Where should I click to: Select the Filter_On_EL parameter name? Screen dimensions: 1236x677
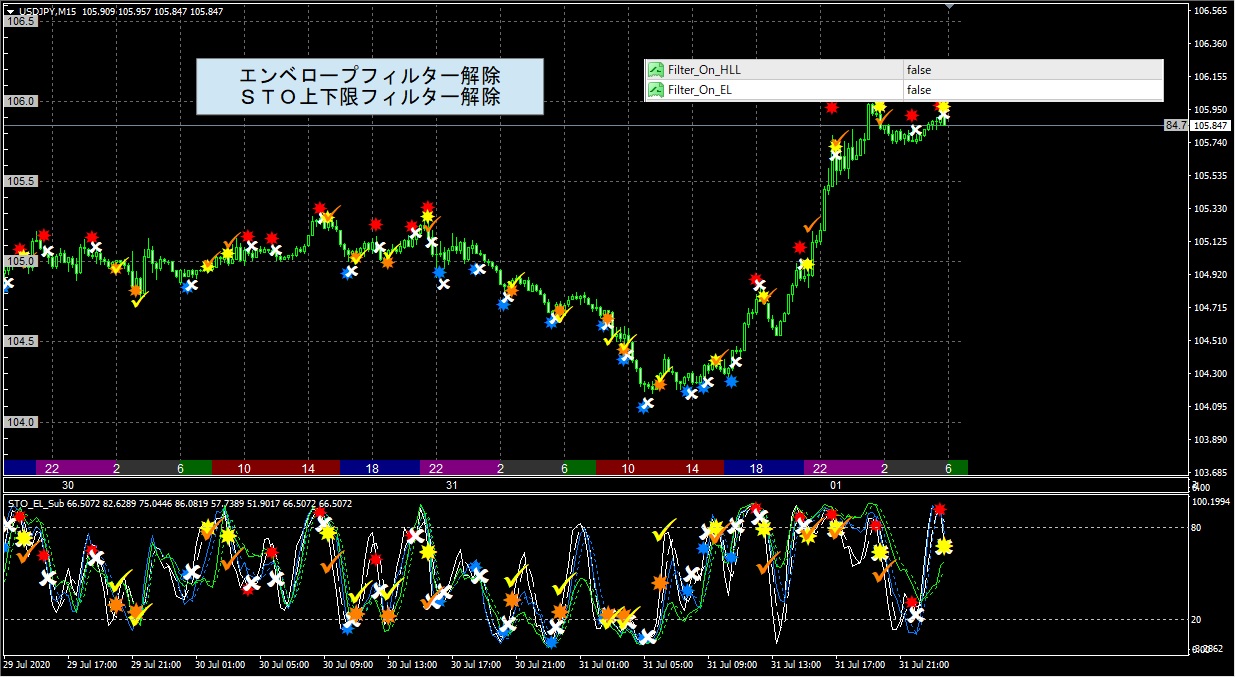click(702, 90)
